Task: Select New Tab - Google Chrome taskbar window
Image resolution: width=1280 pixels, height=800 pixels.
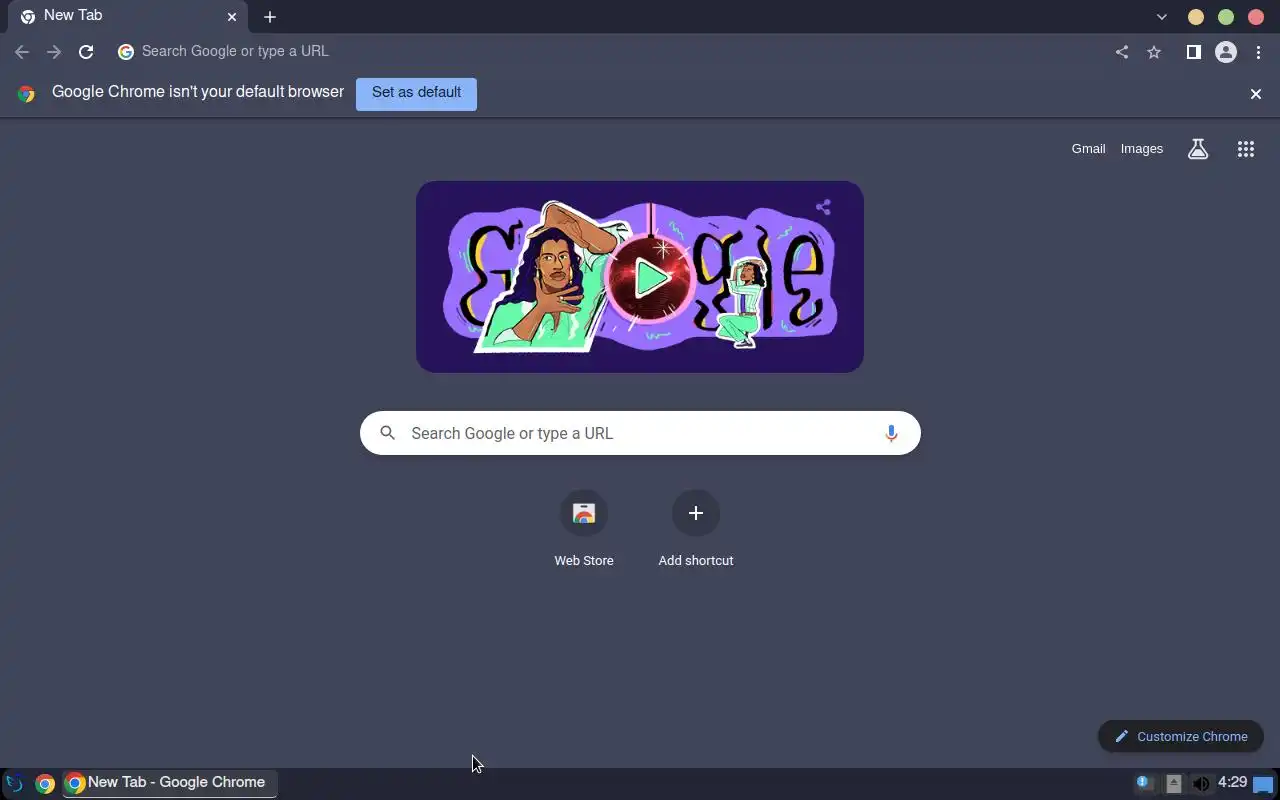Action: 170,783
